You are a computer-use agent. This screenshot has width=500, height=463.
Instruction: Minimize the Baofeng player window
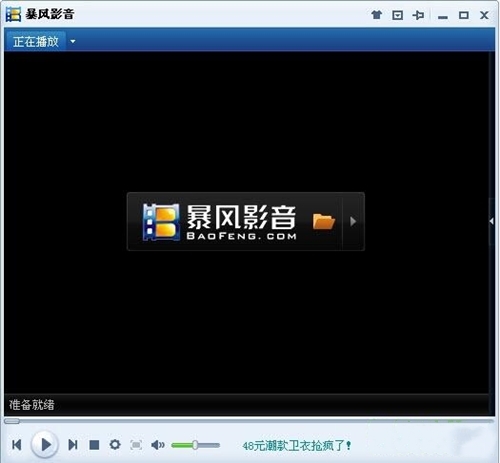(443, 17)
